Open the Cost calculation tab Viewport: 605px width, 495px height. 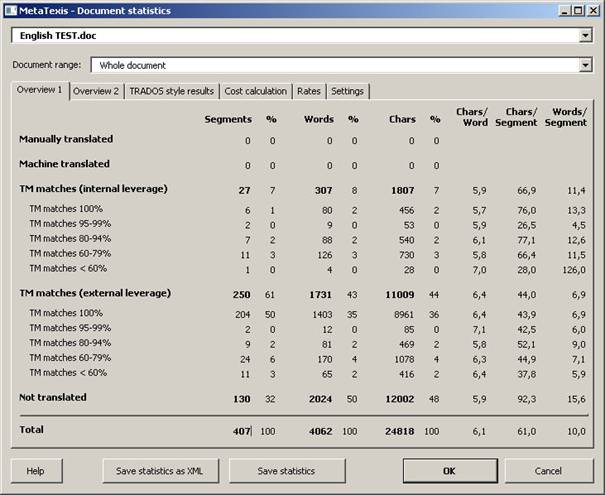click(x=255, y=91)
